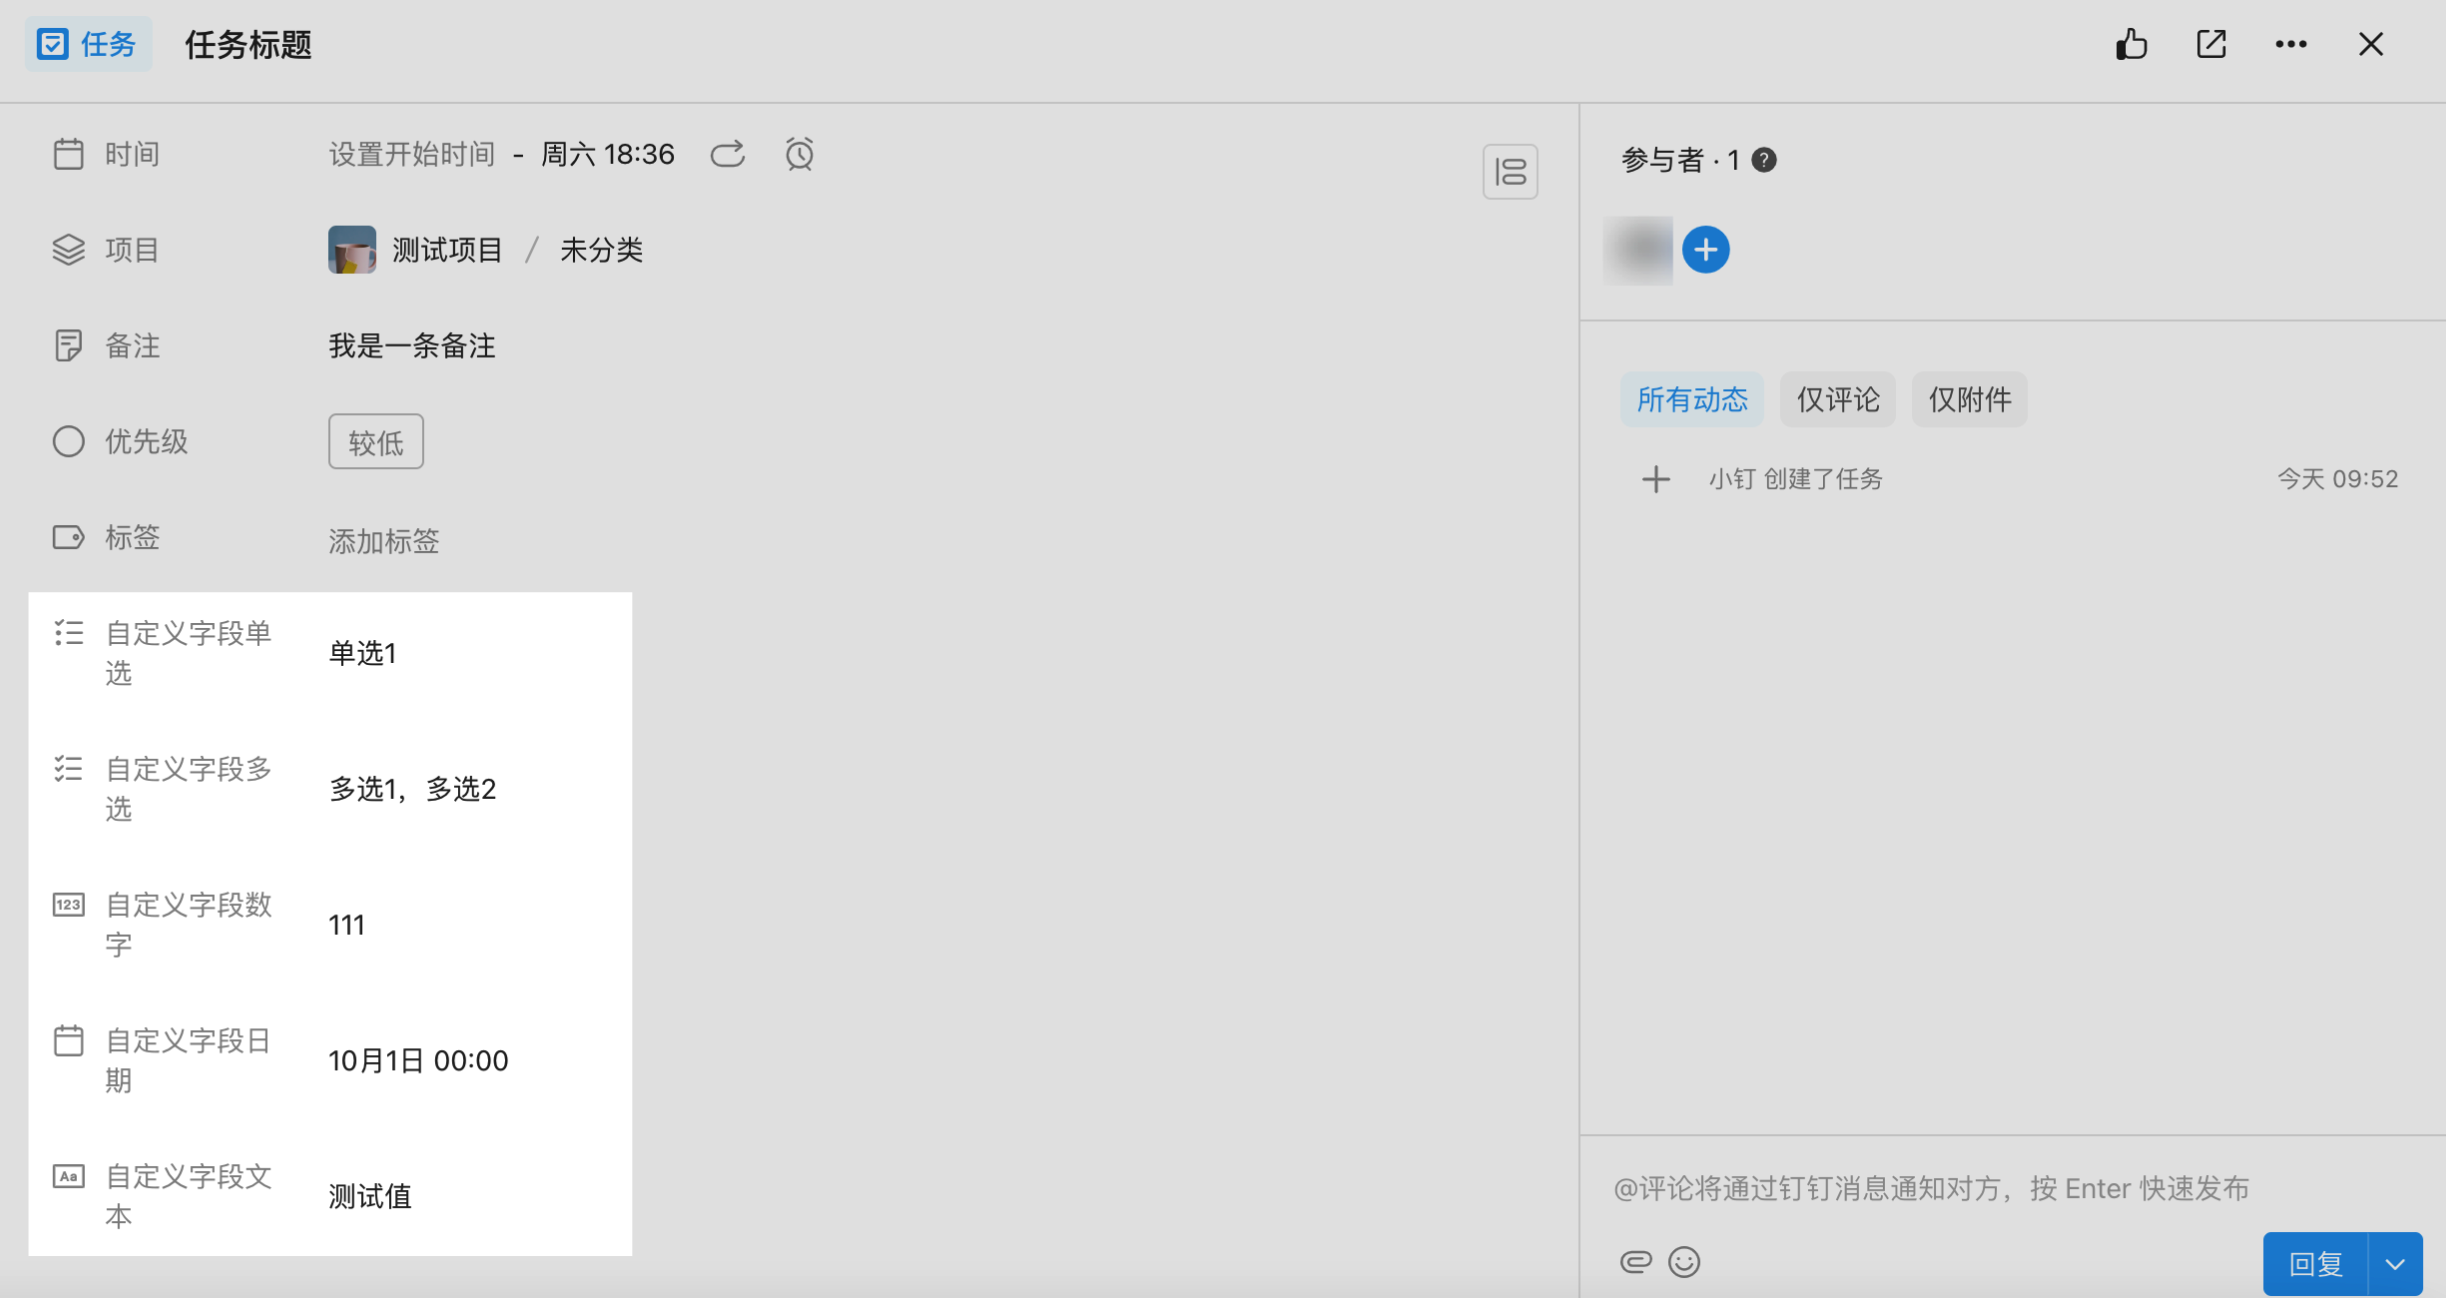Click the repeat task cycle icon

(x=727, y=154)
